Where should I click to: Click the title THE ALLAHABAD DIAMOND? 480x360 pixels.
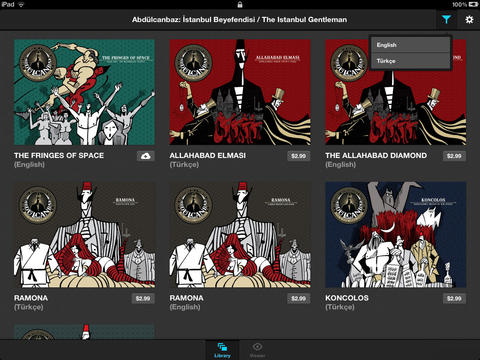[376, 155]
